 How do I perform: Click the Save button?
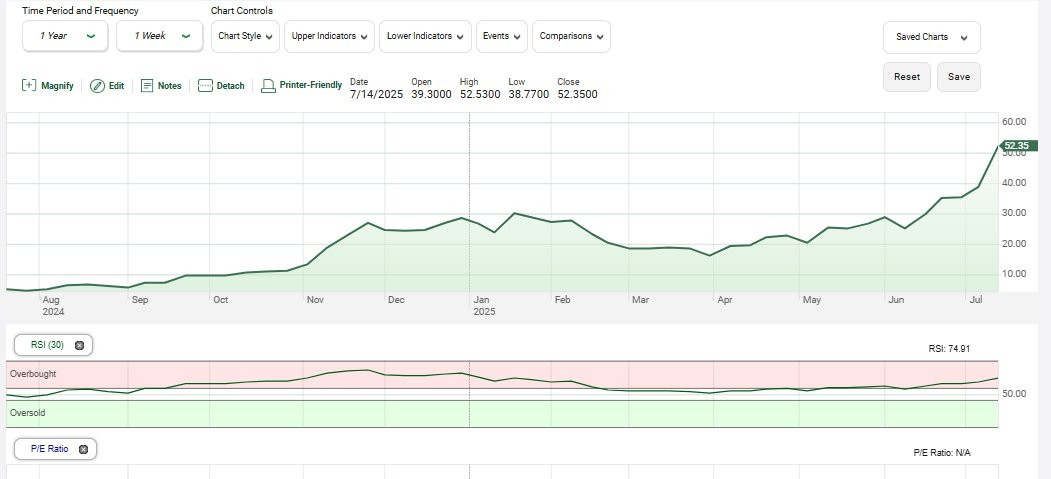(x=959, y=77)
